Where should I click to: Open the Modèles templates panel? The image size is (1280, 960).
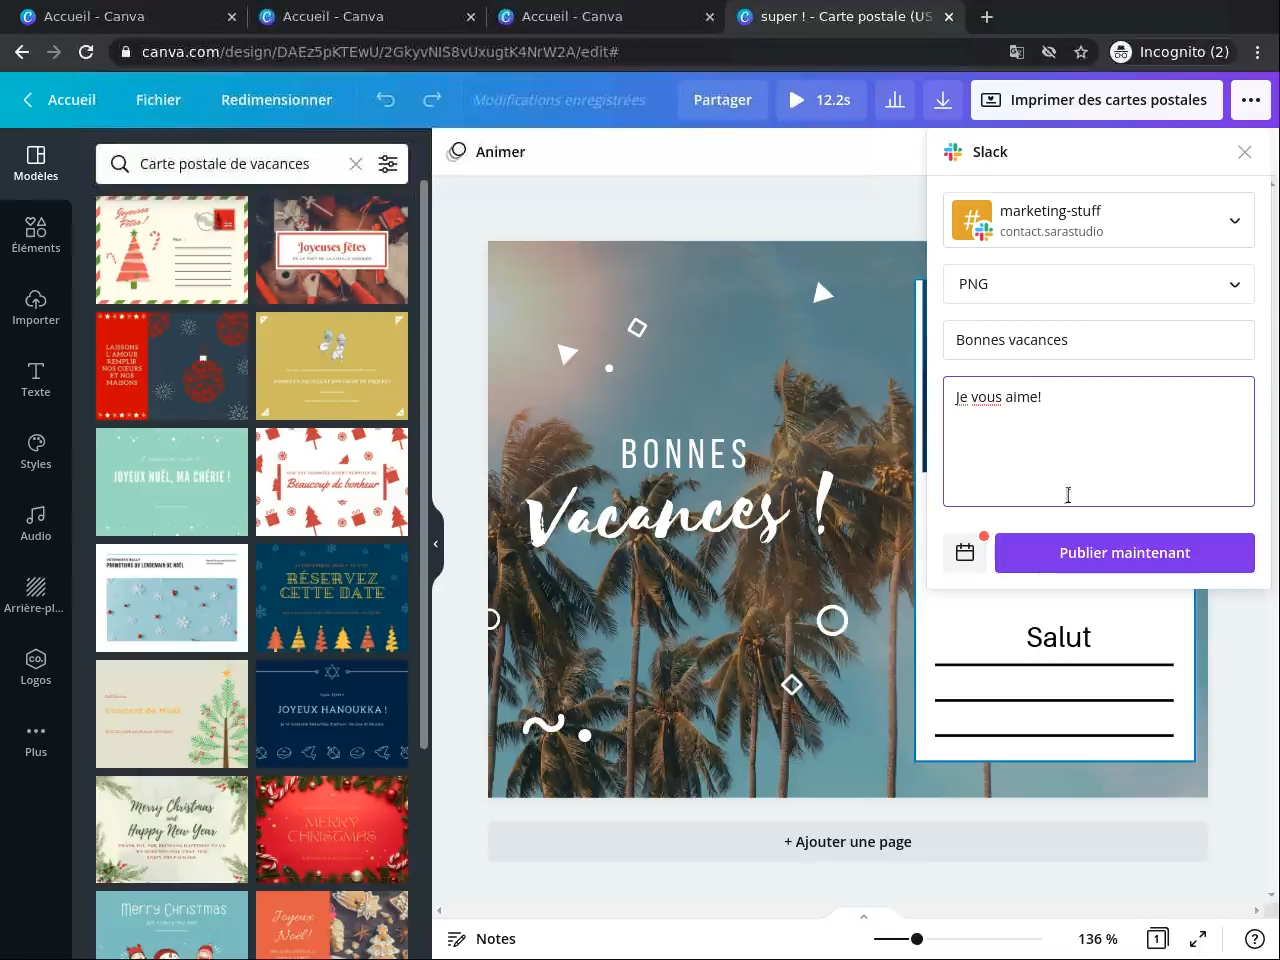36,163
